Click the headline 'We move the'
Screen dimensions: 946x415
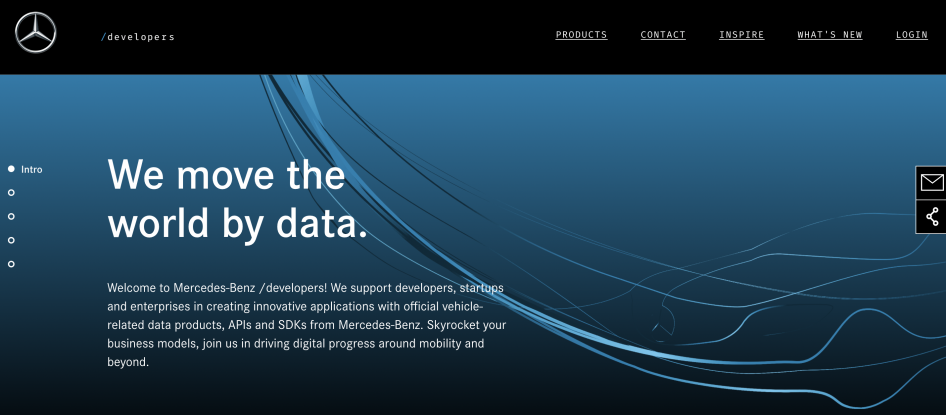[x=226, y=174]
